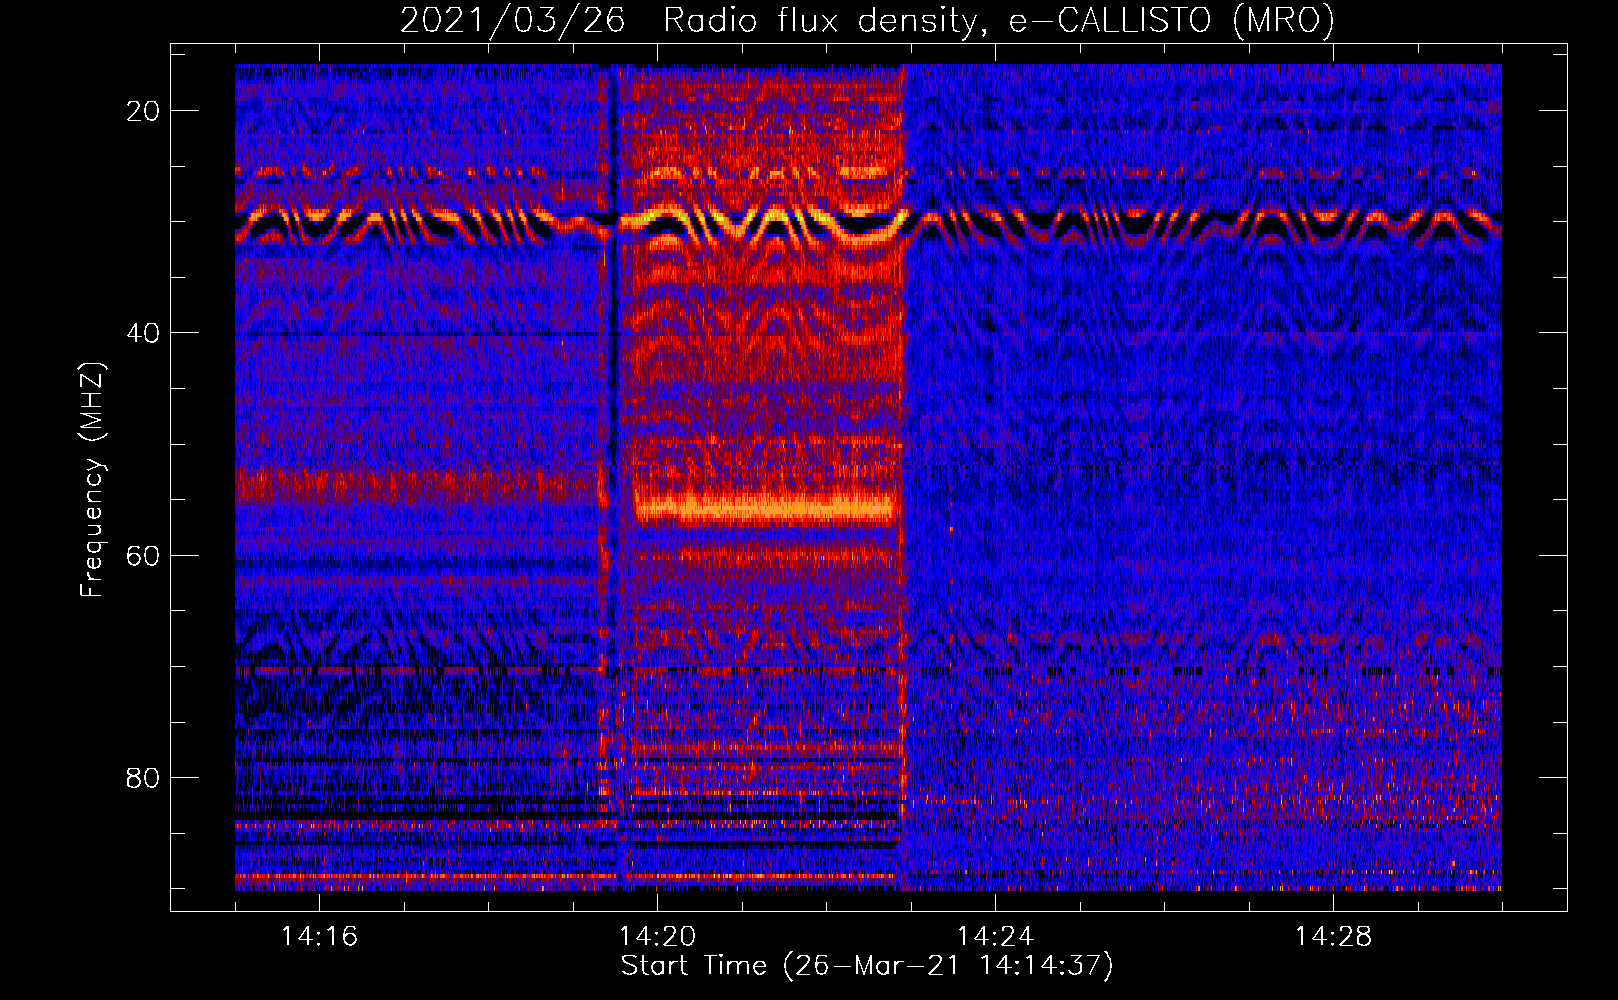Click the 'Start Time (26-Mar-21 14:14:37)' label
This screenshot has width=1618, height=1000.
pos(867,966)
